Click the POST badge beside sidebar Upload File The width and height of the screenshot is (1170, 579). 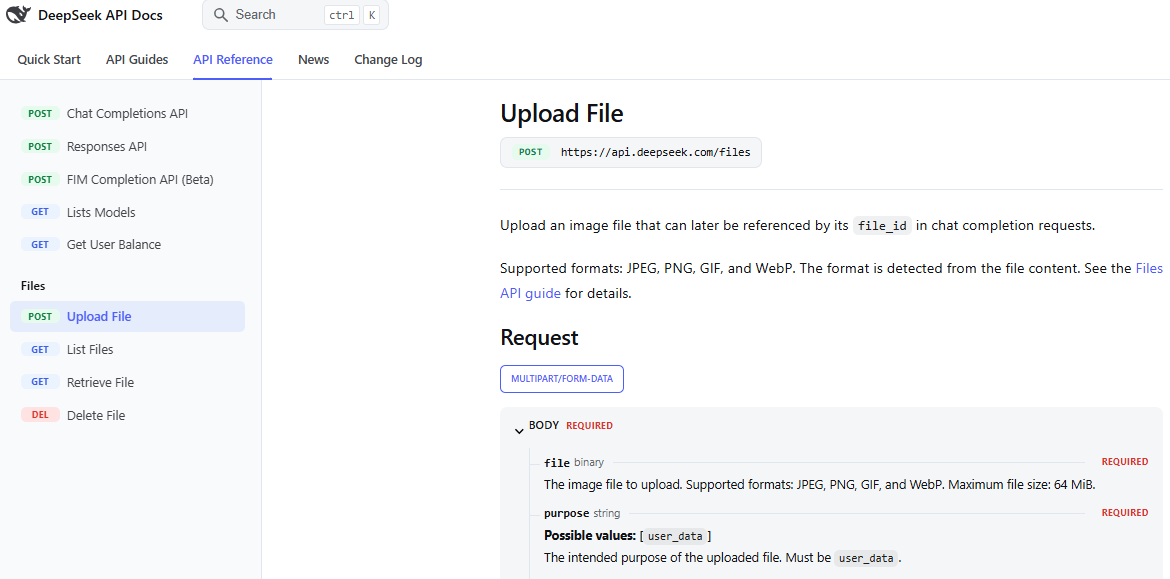[x=40, y=316]
